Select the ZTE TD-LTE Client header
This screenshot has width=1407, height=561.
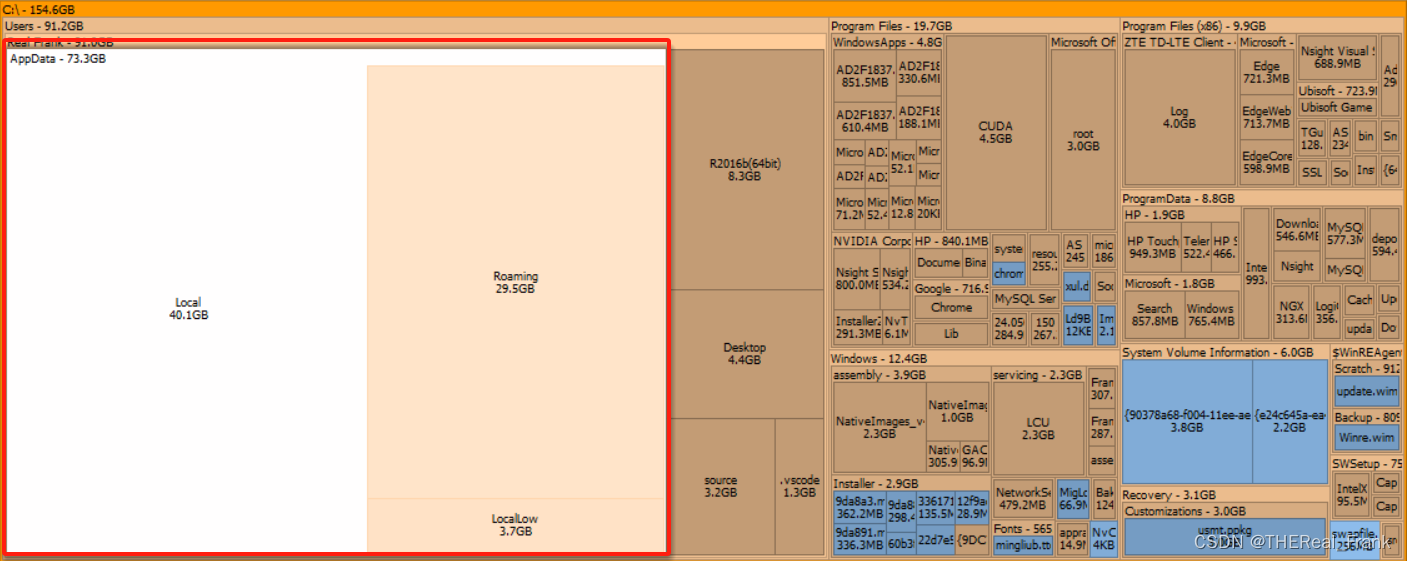pos(1178,43)
